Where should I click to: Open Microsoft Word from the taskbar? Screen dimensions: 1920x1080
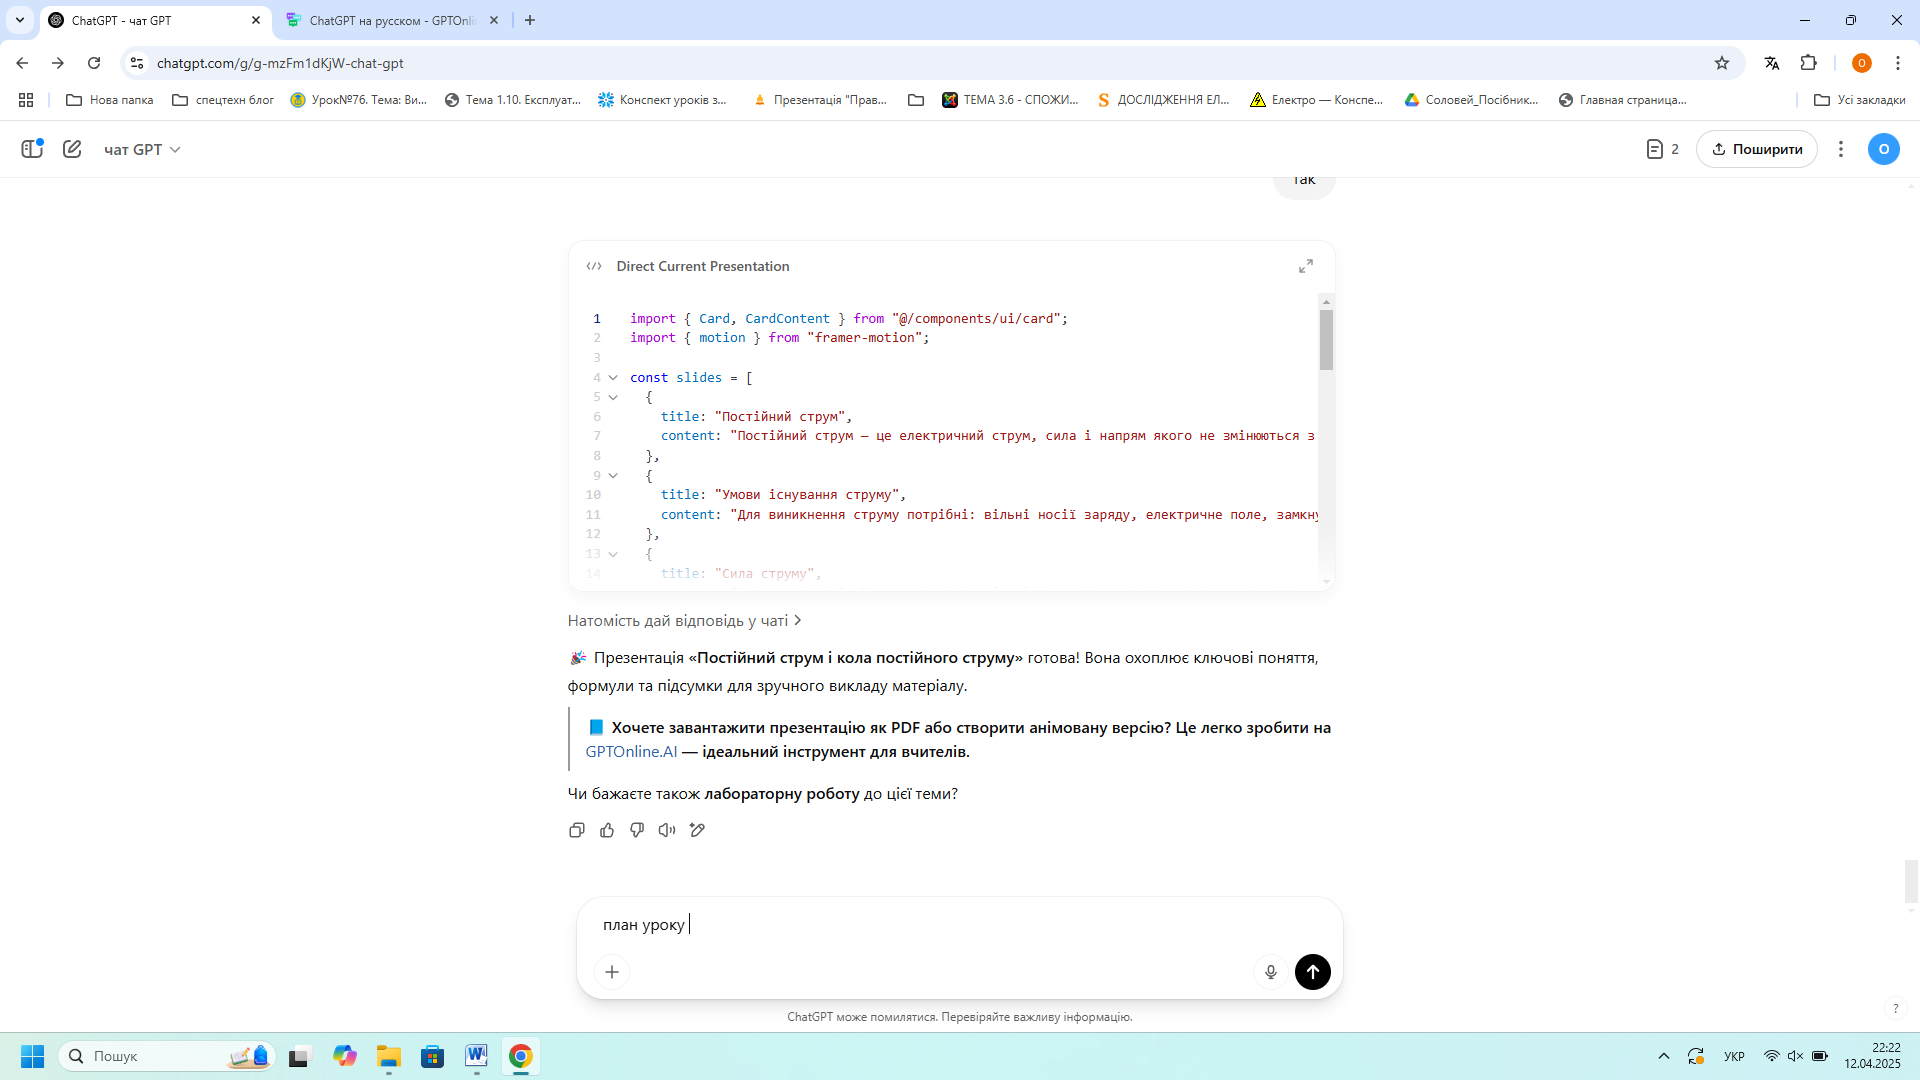[x=476, y=1056]
